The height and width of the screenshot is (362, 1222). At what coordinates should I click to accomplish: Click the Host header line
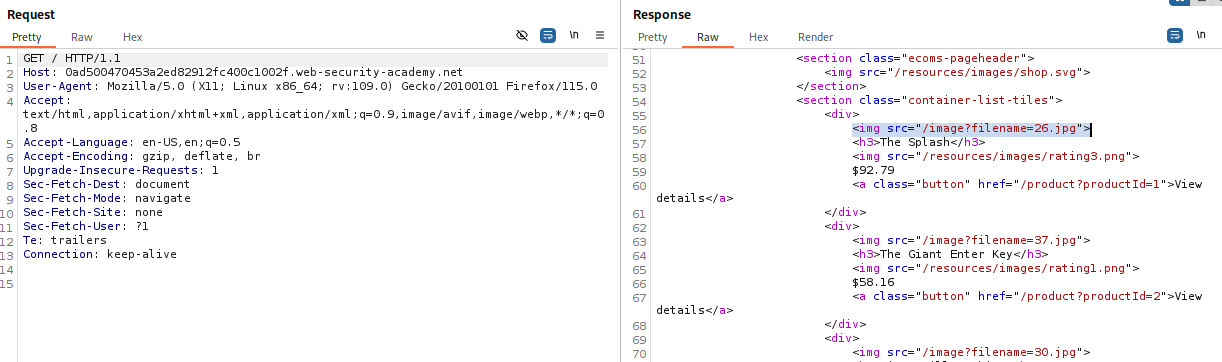(243, 73)
